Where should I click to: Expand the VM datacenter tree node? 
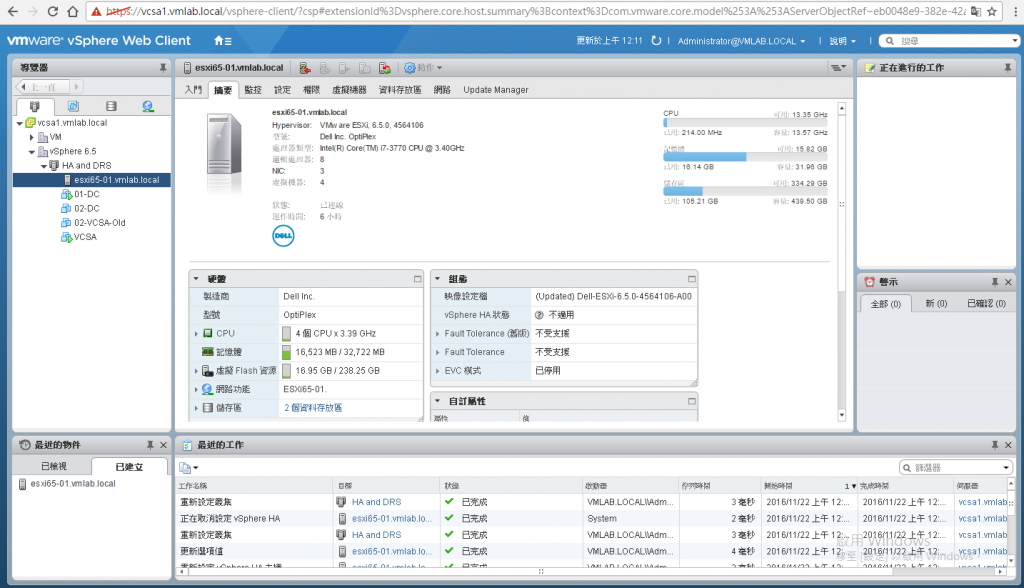click(31, 137)
